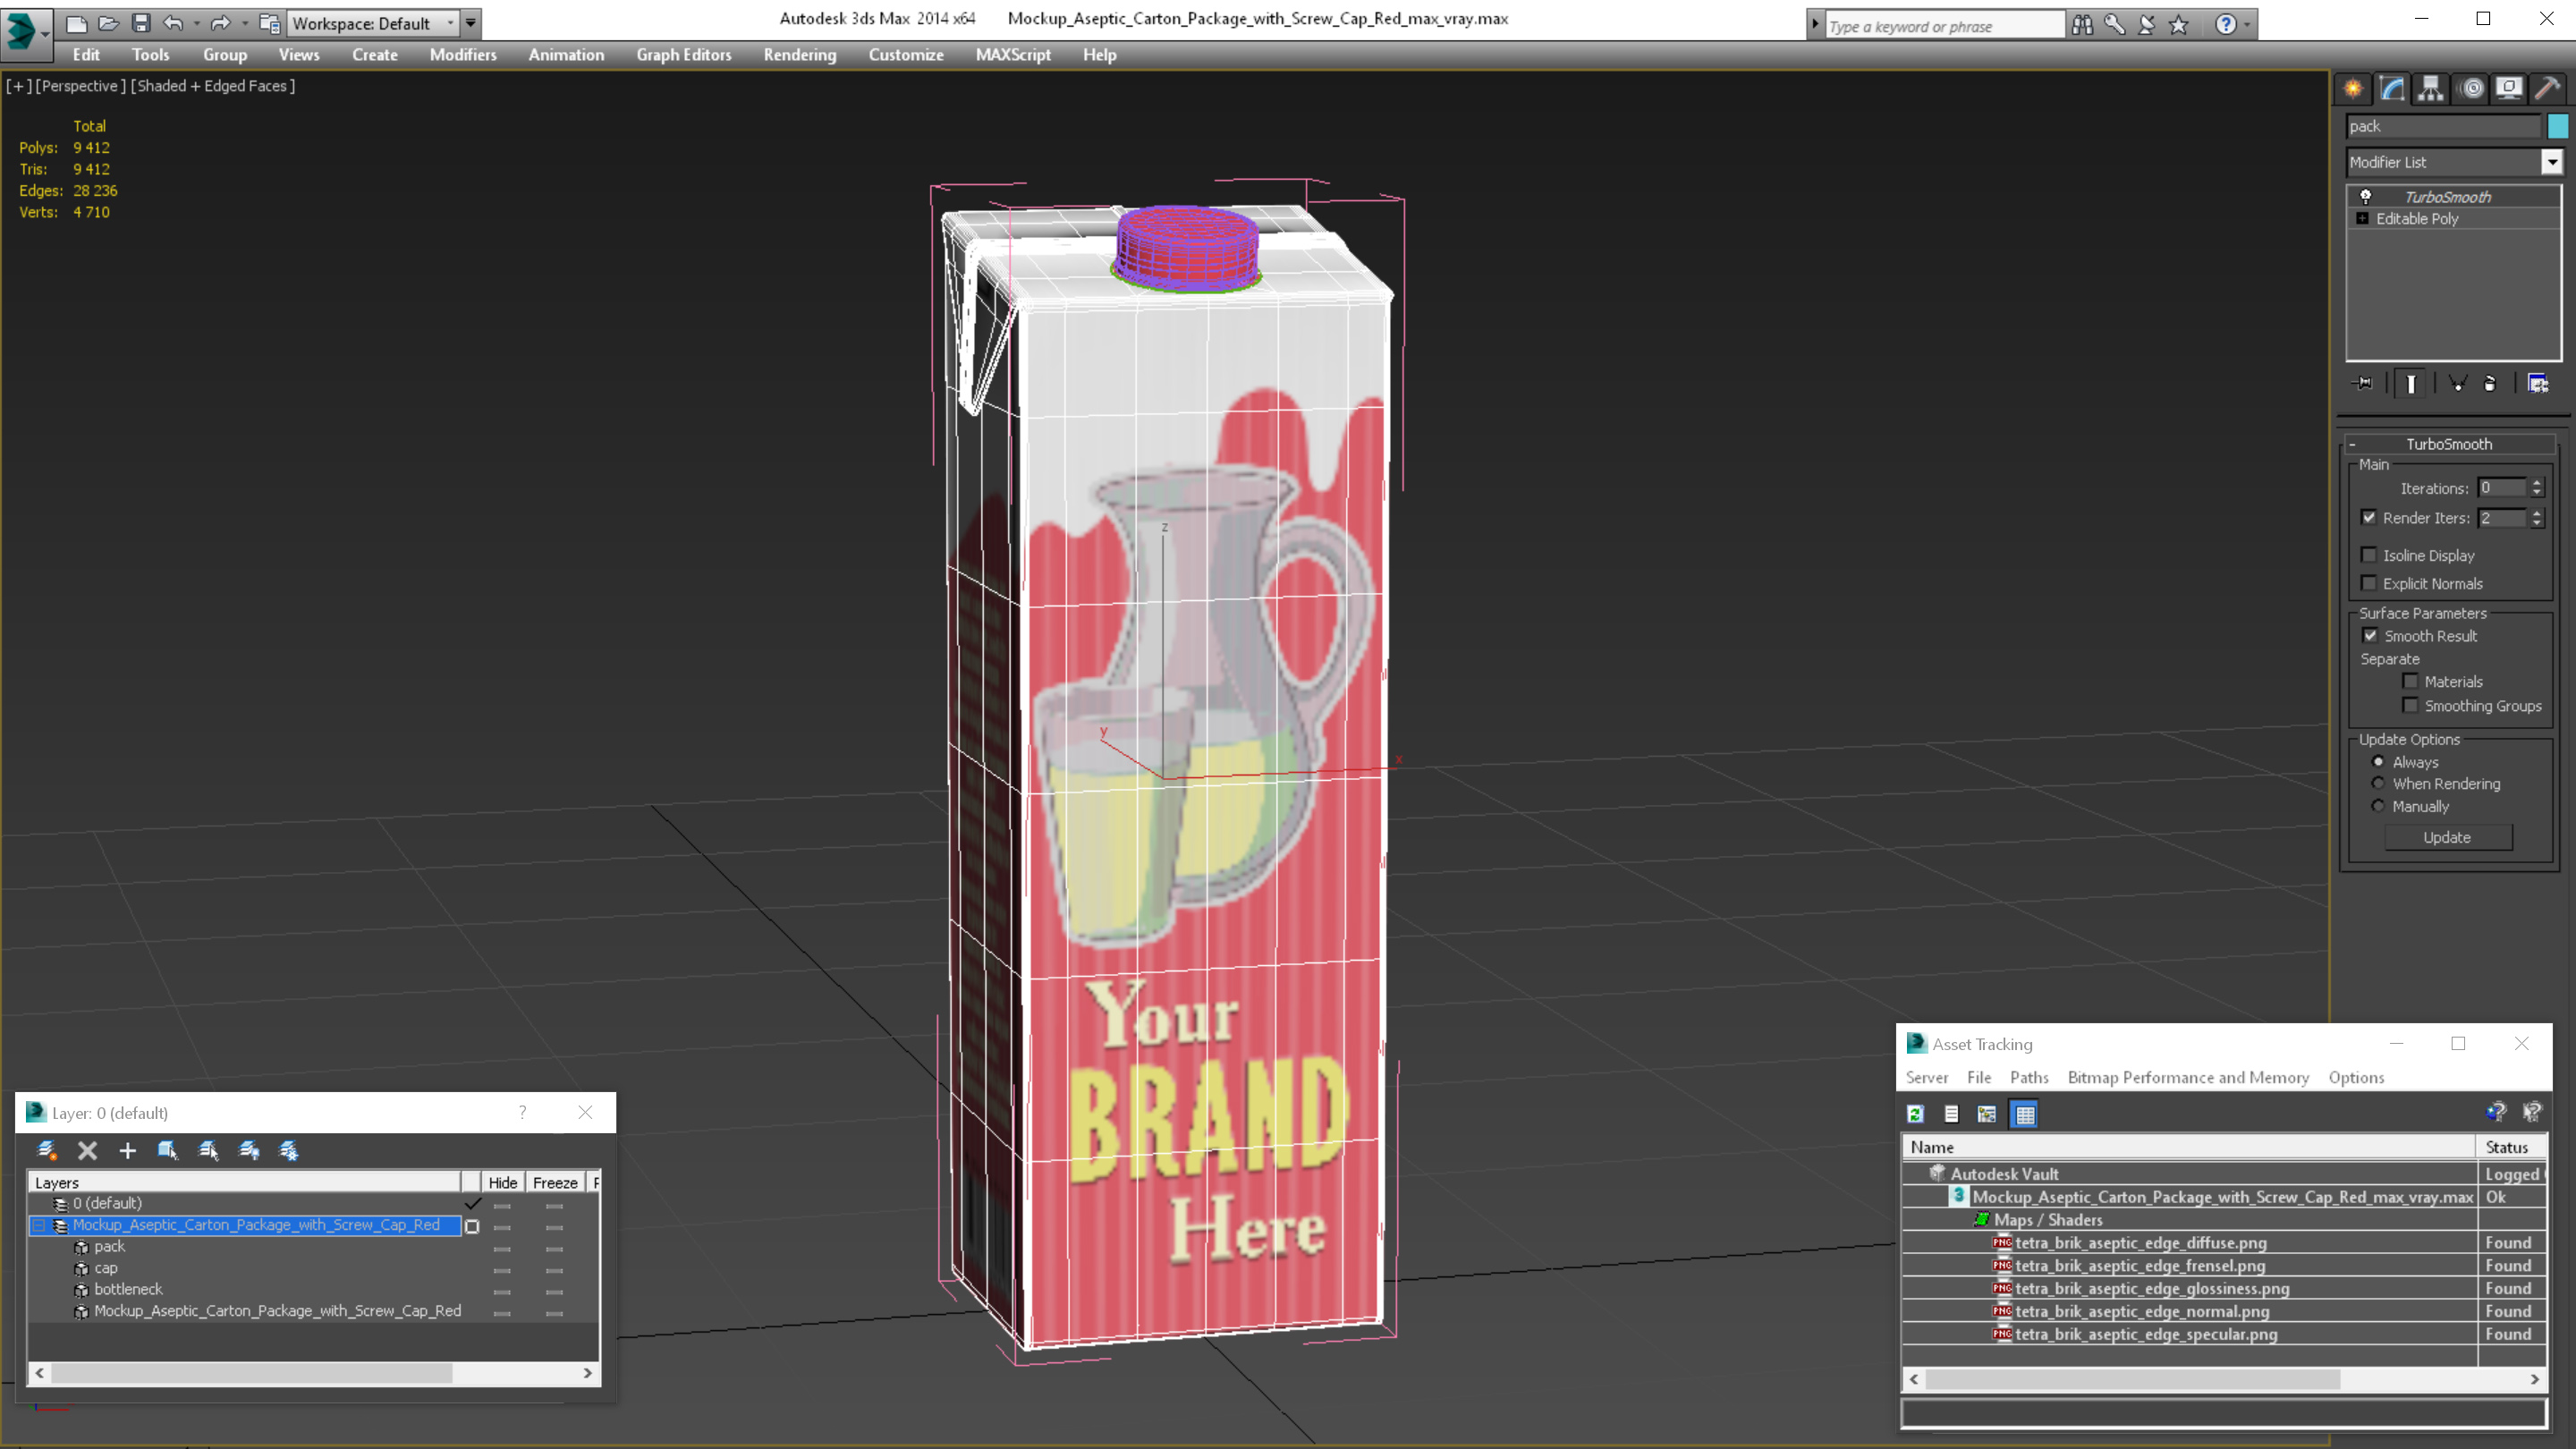Enable the Explicit Normals checkbox
Image resolution: width=2576 pixels, height=1449 pixels.
(2368, 582)
